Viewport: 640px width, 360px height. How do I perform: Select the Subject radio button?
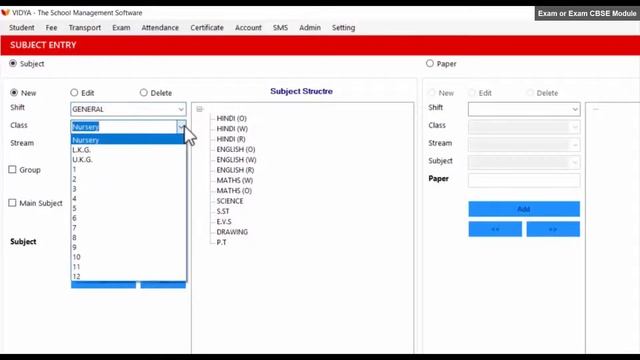13,64
